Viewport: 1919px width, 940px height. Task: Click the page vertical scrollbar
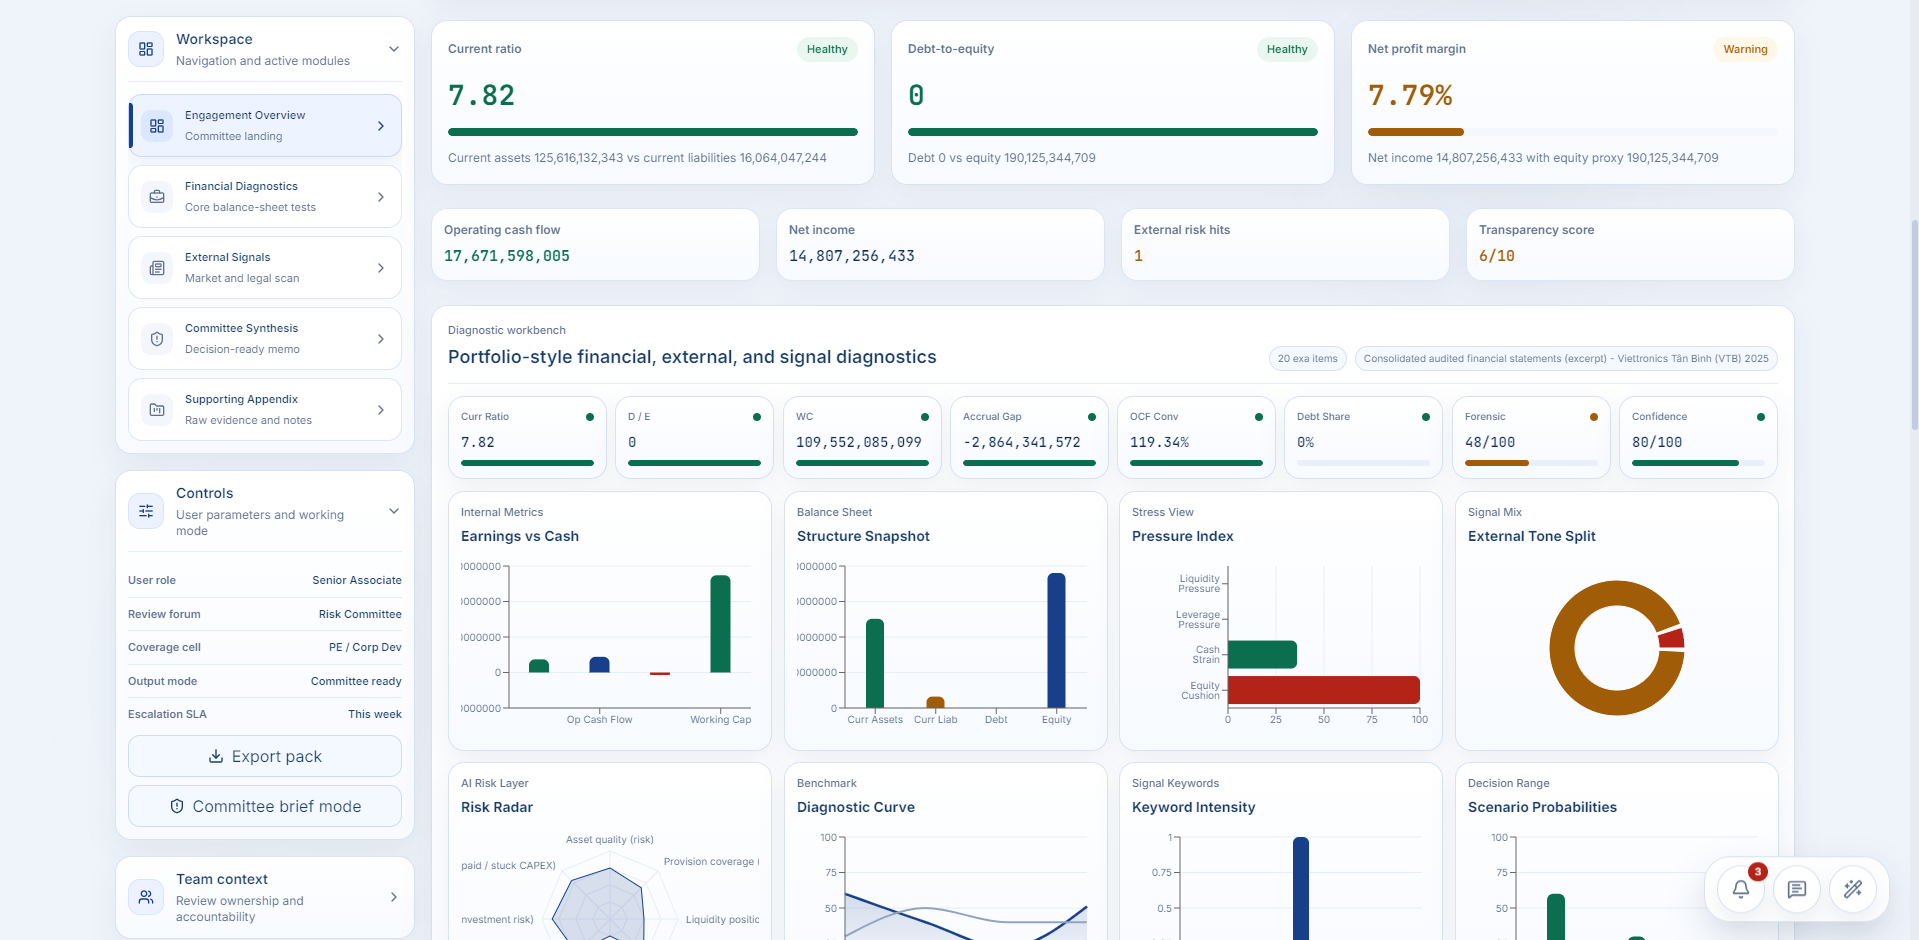(1914, 325)
